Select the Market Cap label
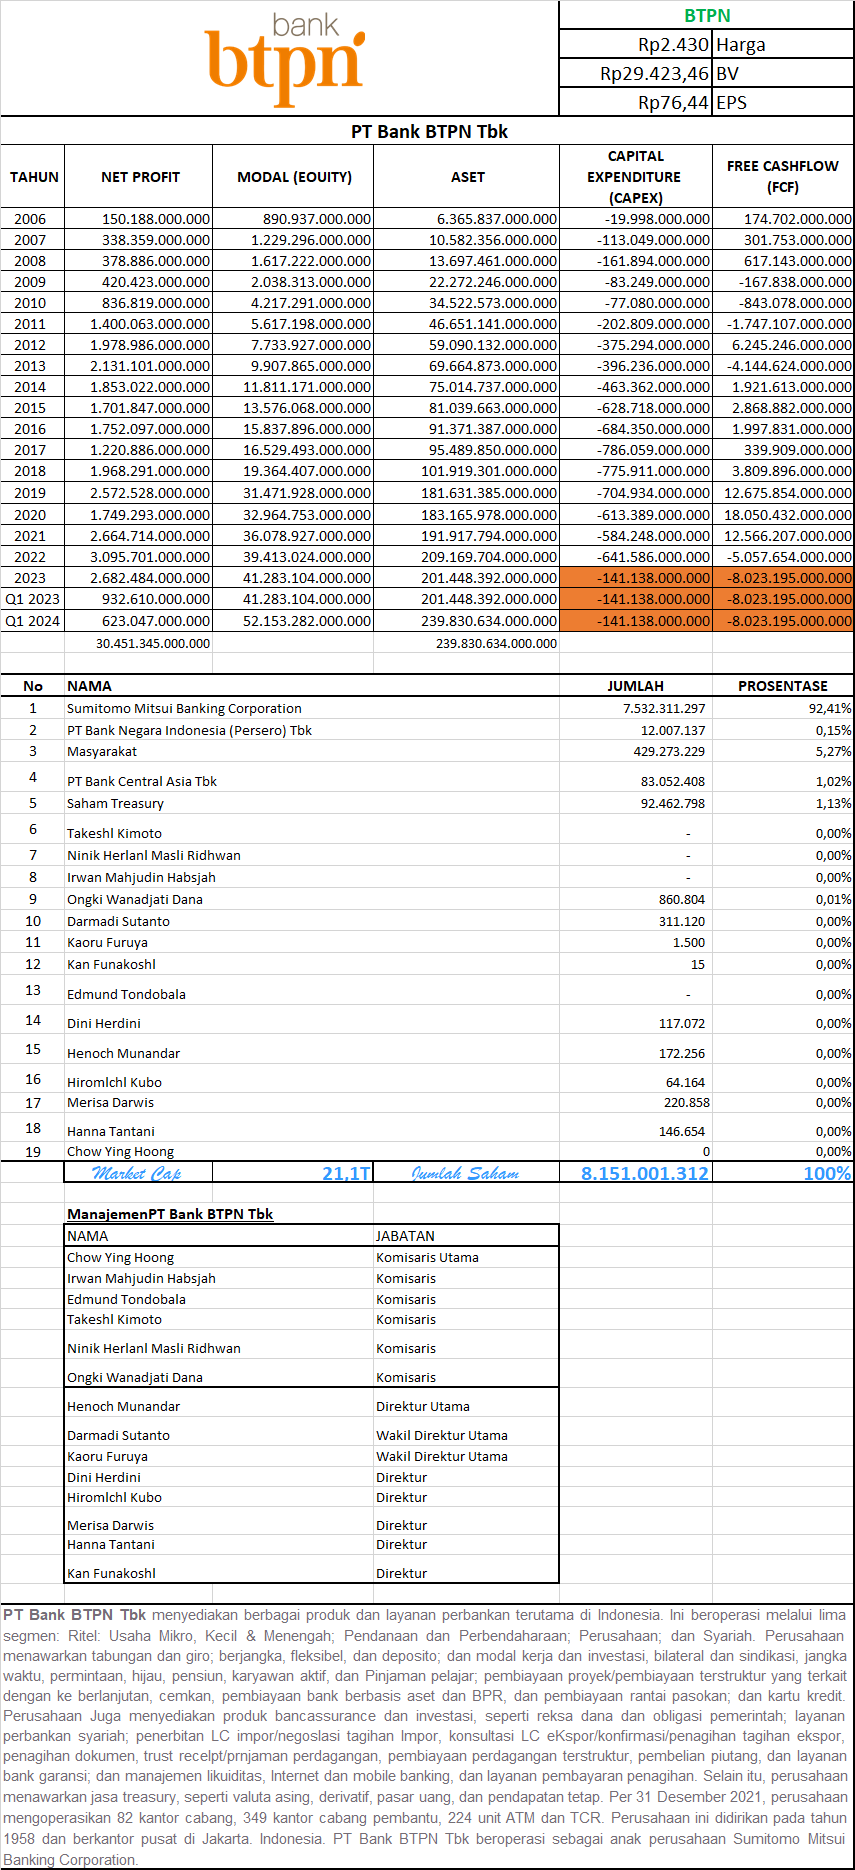This screenshot has height=1870, width=855. pos(137,1173)
